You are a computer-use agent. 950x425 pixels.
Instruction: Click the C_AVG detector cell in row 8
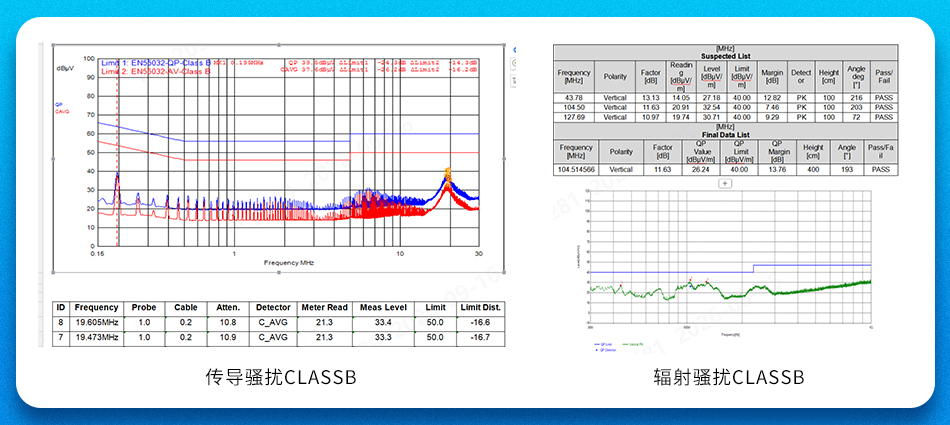pos(273,323)
